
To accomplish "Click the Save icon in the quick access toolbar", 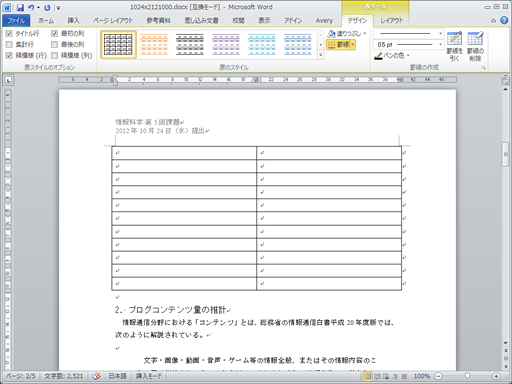I will [20, 7].
